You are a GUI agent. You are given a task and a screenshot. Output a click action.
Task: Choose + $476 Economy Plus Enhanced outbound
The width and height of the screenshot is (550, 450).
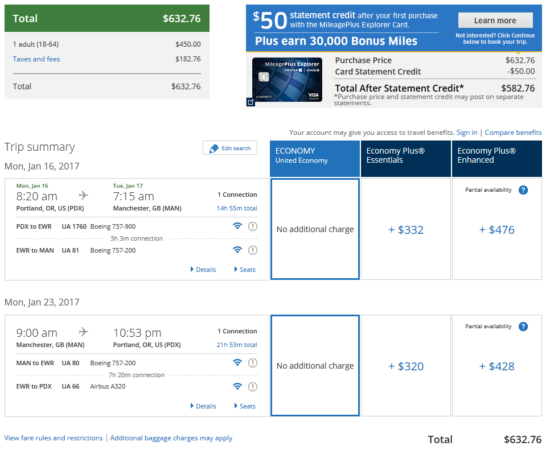[497, 229]
